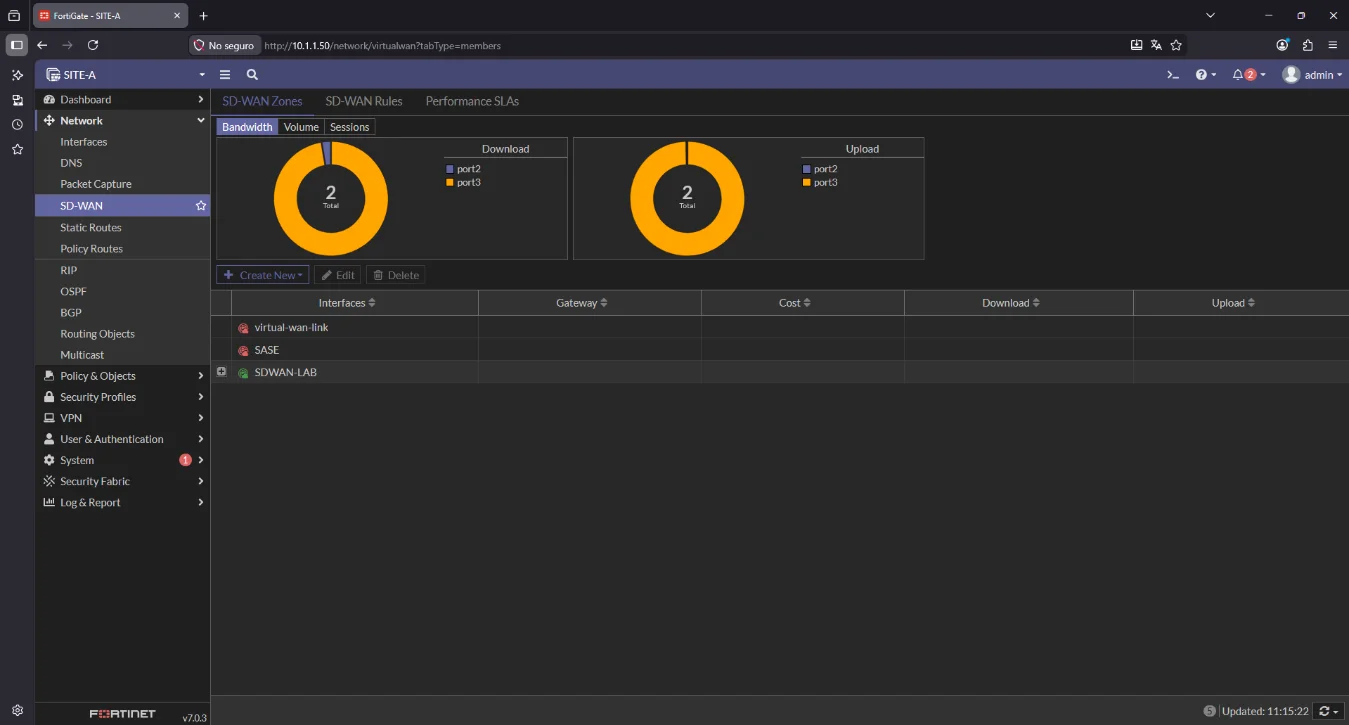Viewport: 1349px width, 725px height.
Task: Click the Delete button
Action: tap(396, 275)
